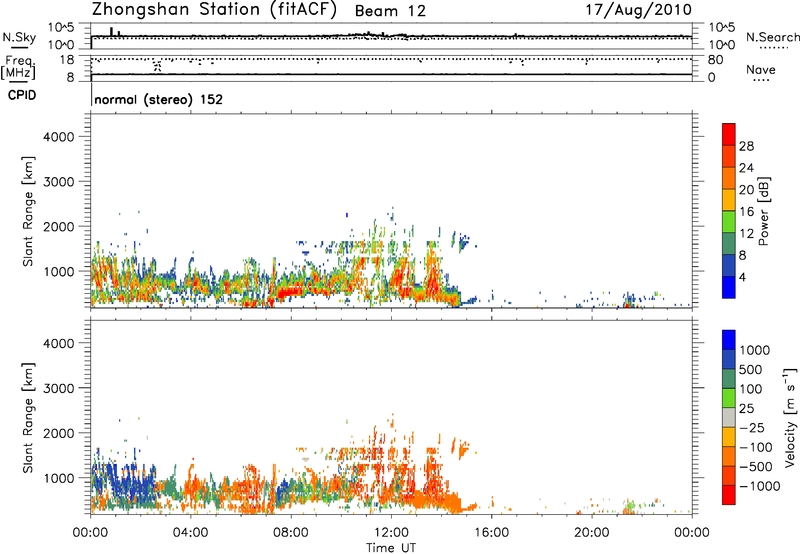This screenshot has width=800, height=554.
Task: Pick the bright blue top segment of the Velocity colorbar
Action: click(x=729, y=340)
